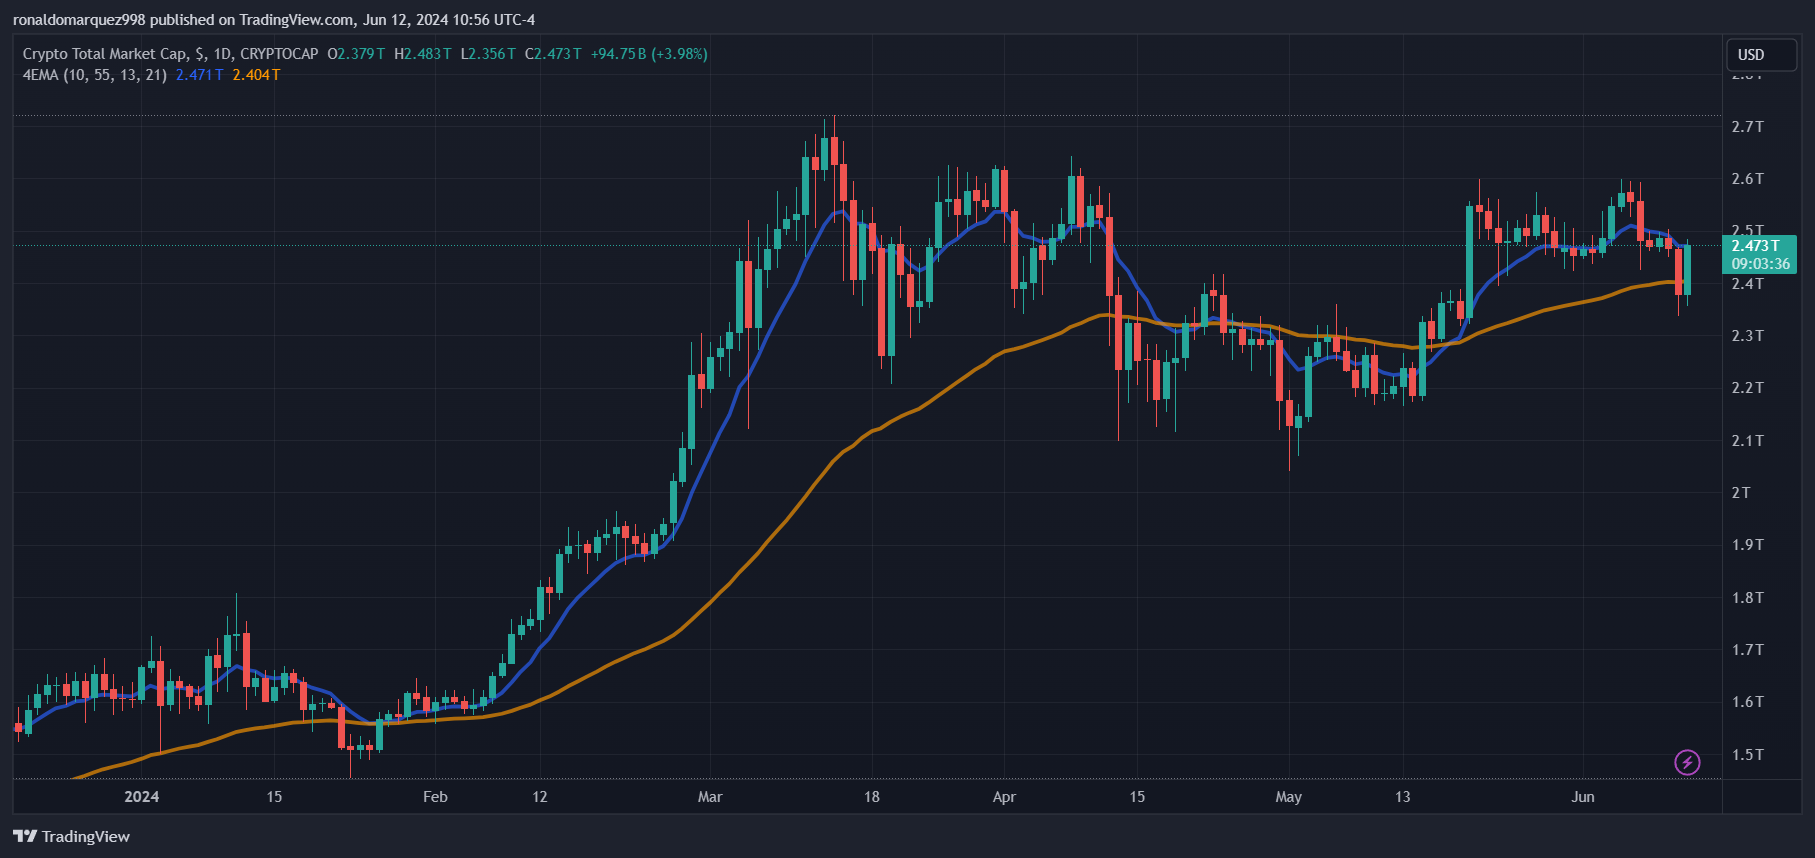The width and height of the screenshot is (1815, 858).
Task: Click the 2.6T price axis label
Action: pyautogui.click(x=1748, y=179)
